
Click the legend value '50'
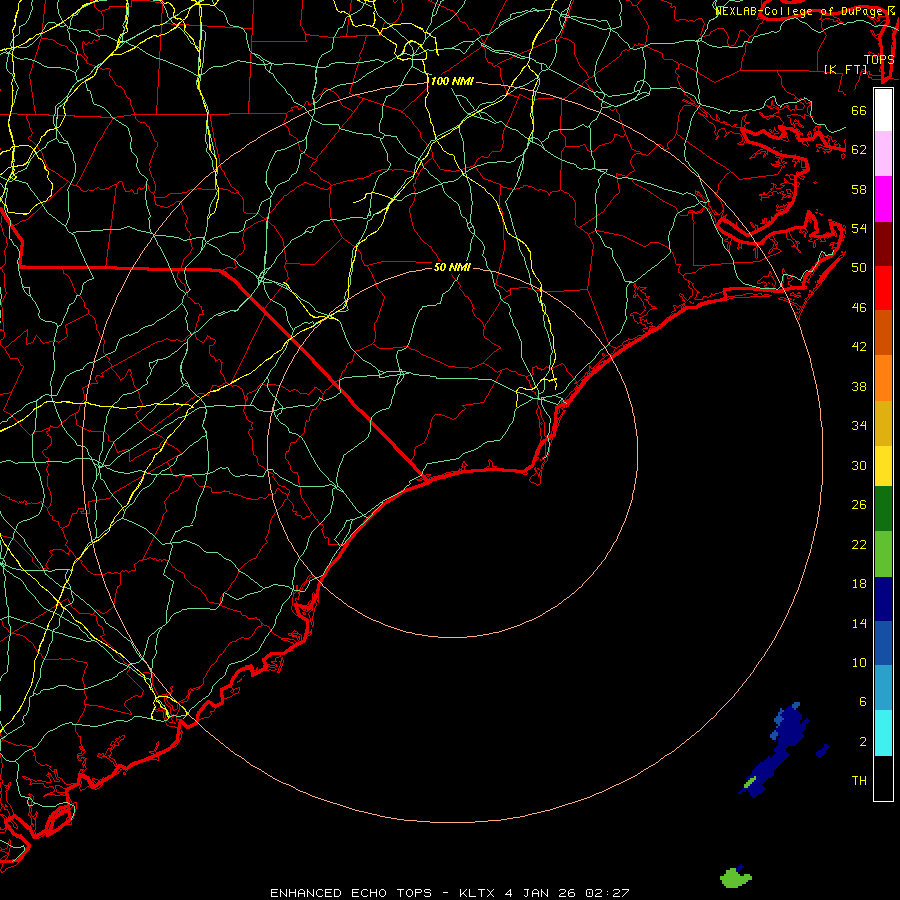859,268
